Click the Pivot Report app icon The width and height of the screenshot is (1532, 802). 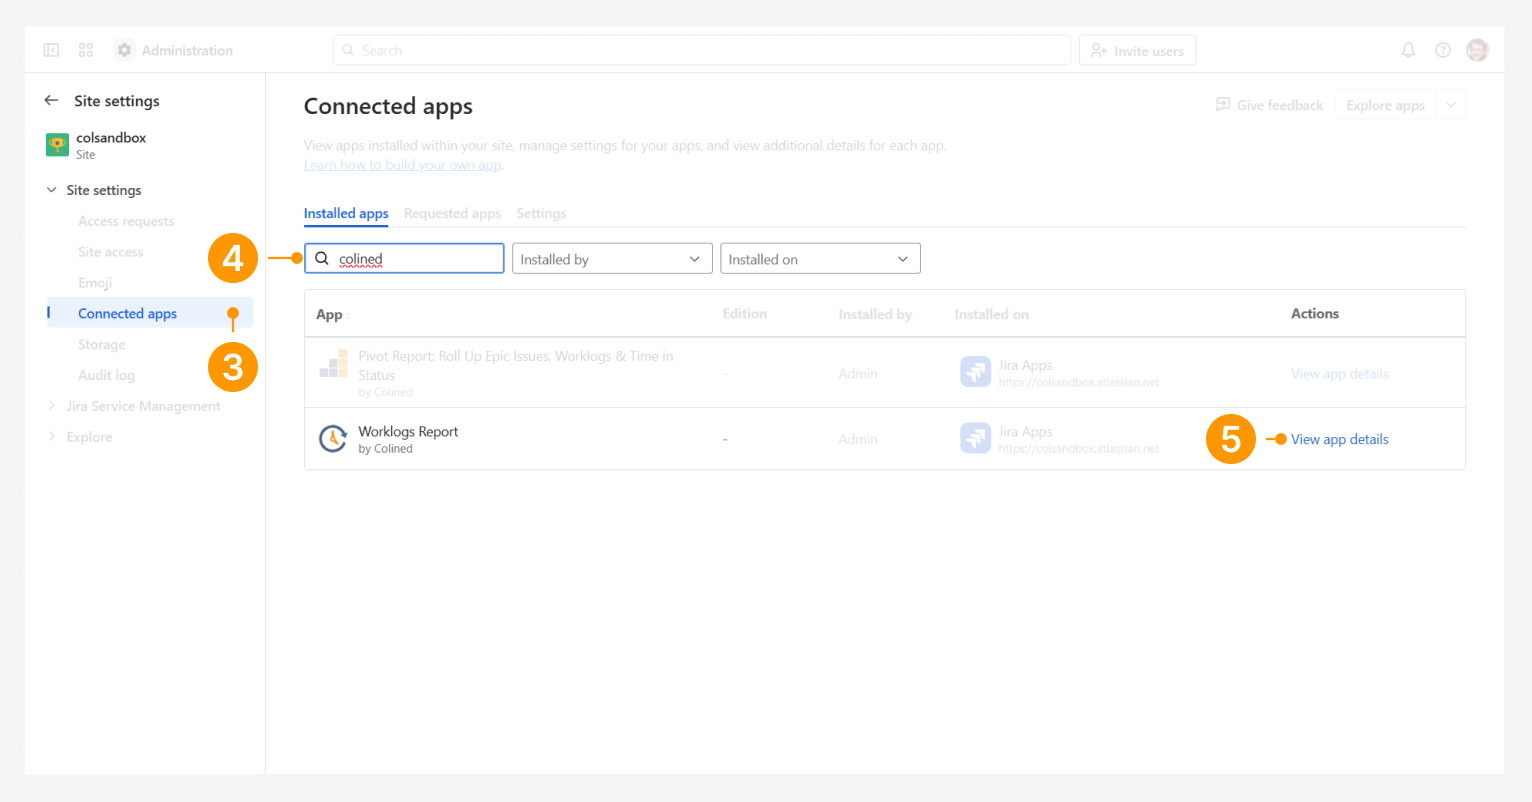pos(333,366)
